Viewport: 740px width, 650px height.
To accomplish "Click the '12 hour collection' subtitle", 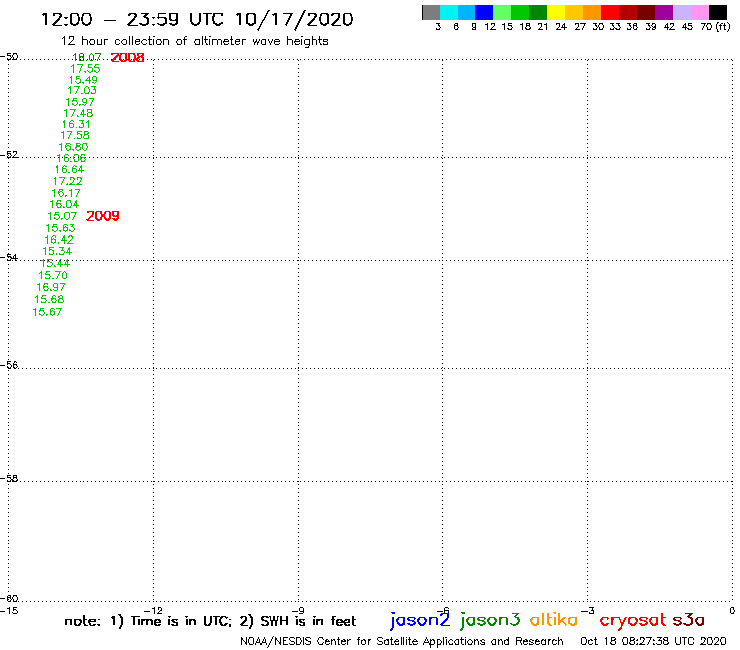I will click(194, 41).
